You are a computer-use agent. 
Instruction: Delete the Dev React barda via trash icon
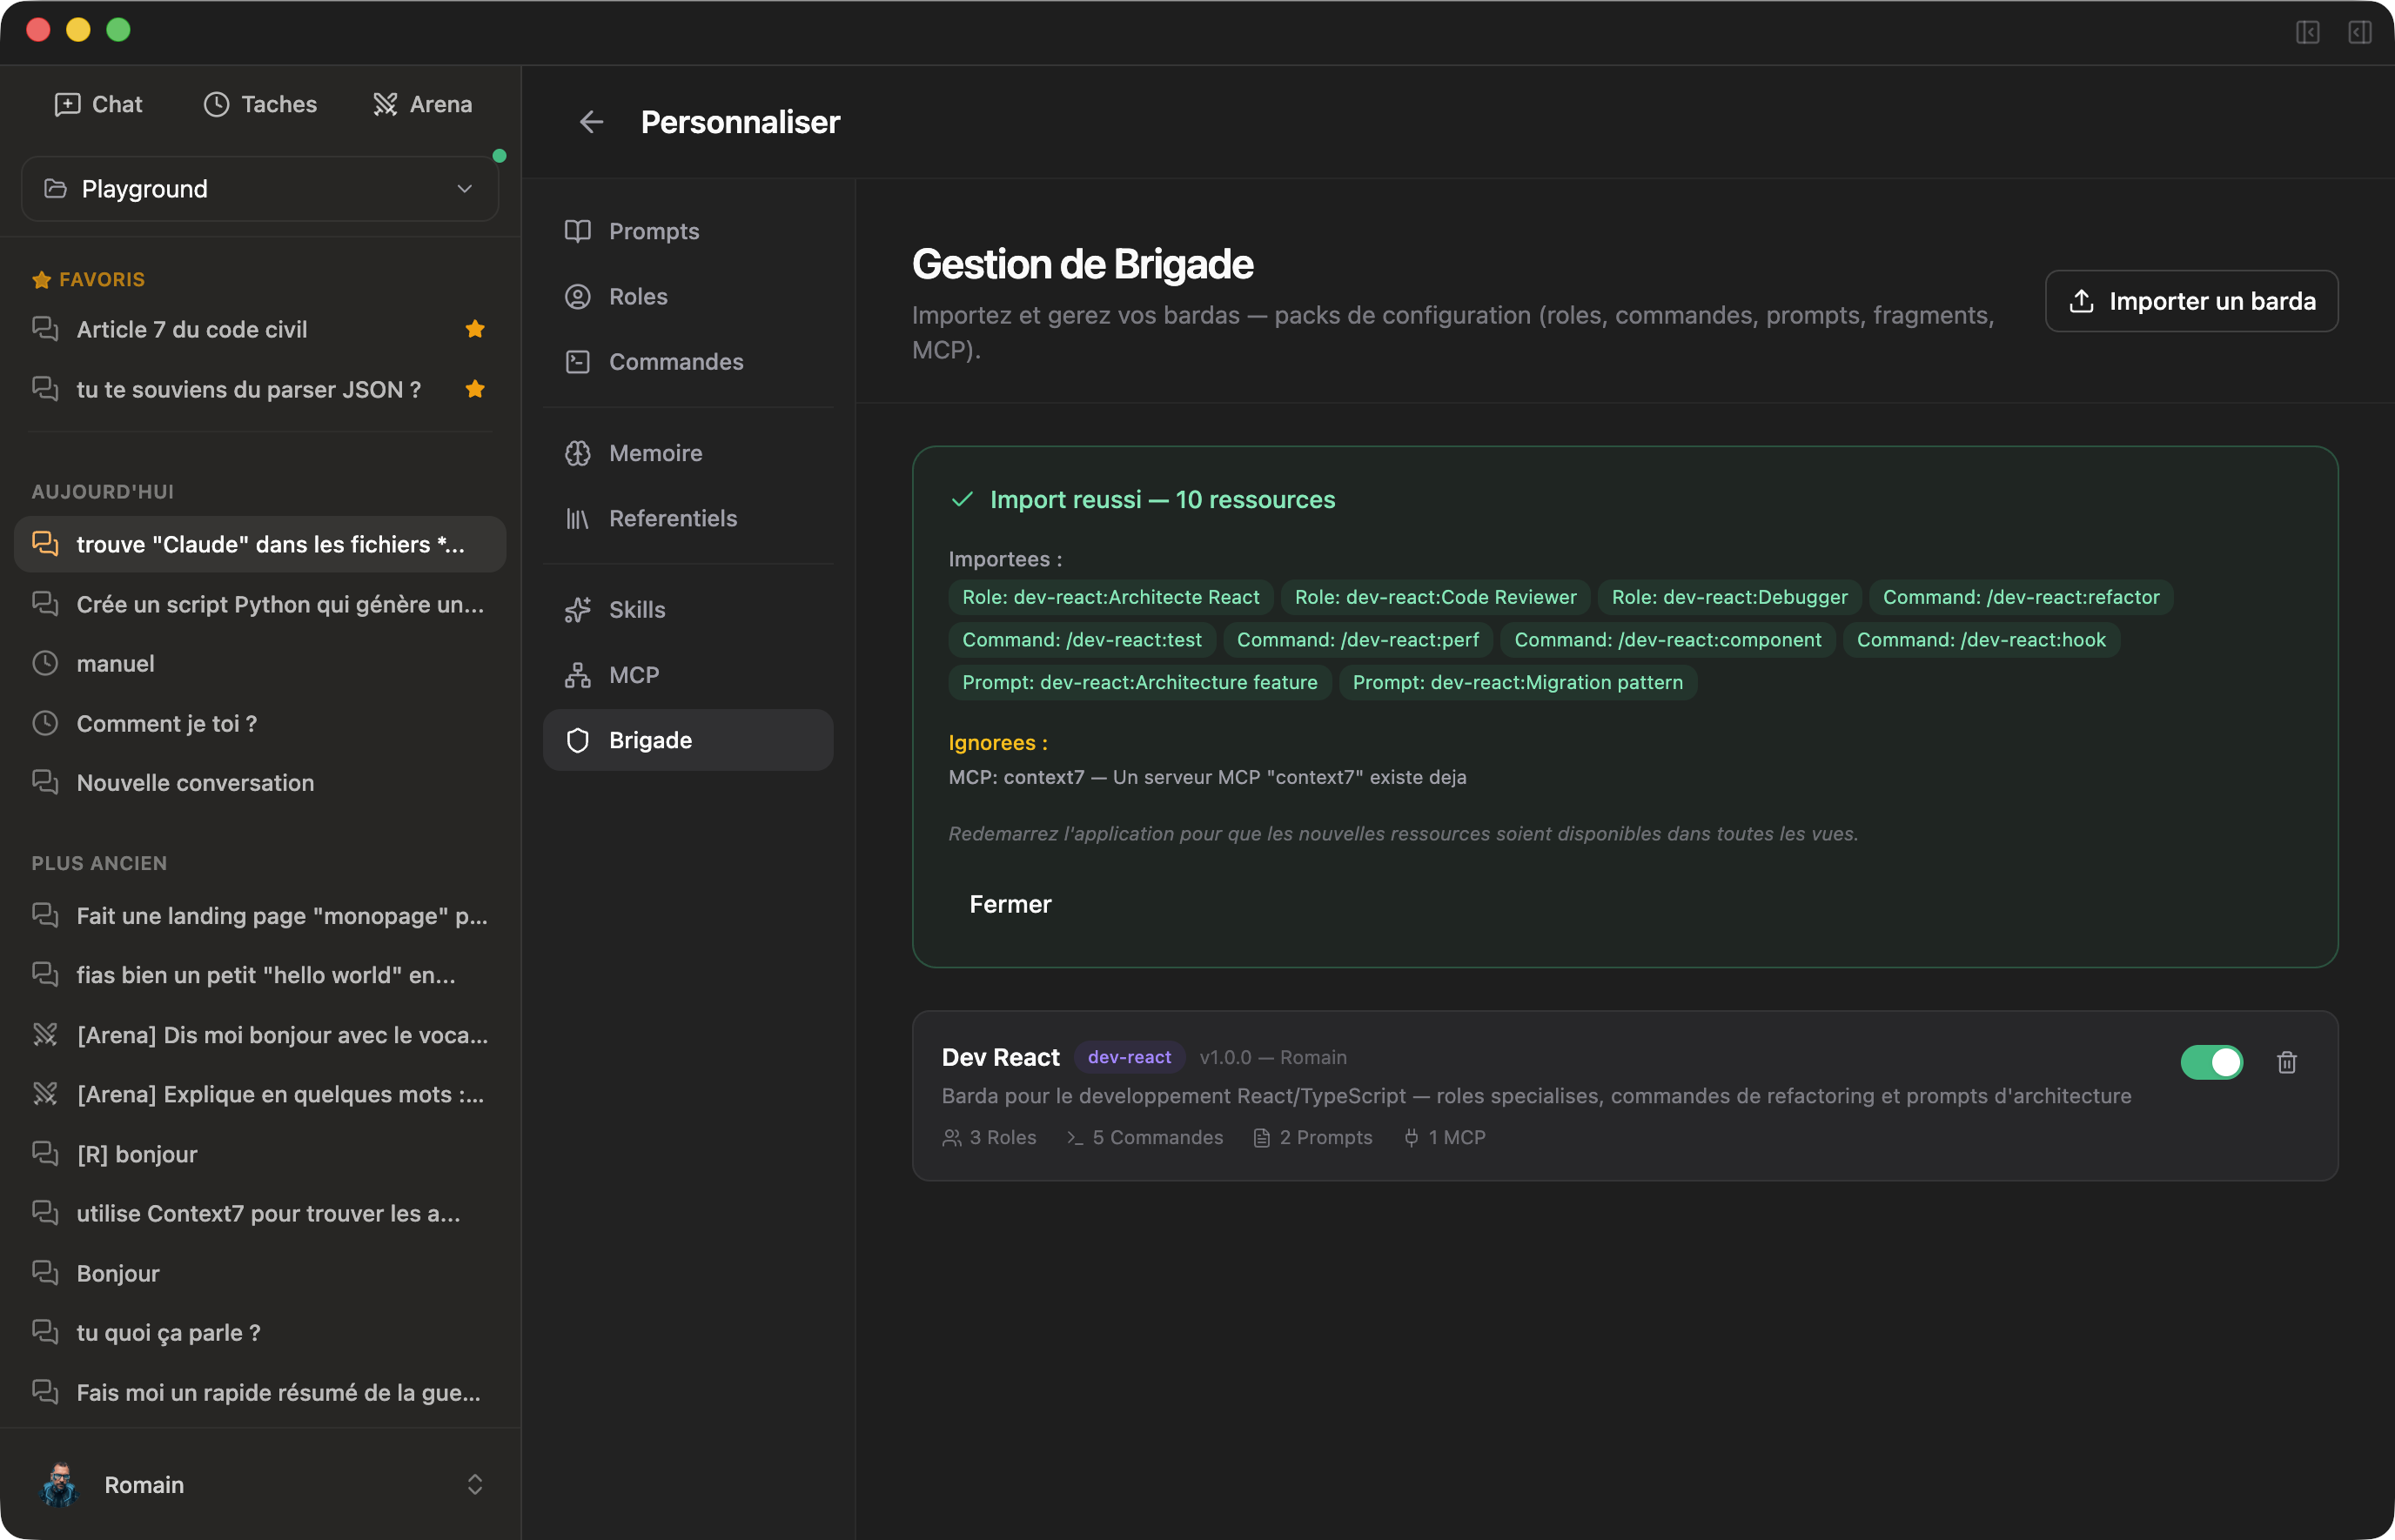click(x=2287, y=1062)
